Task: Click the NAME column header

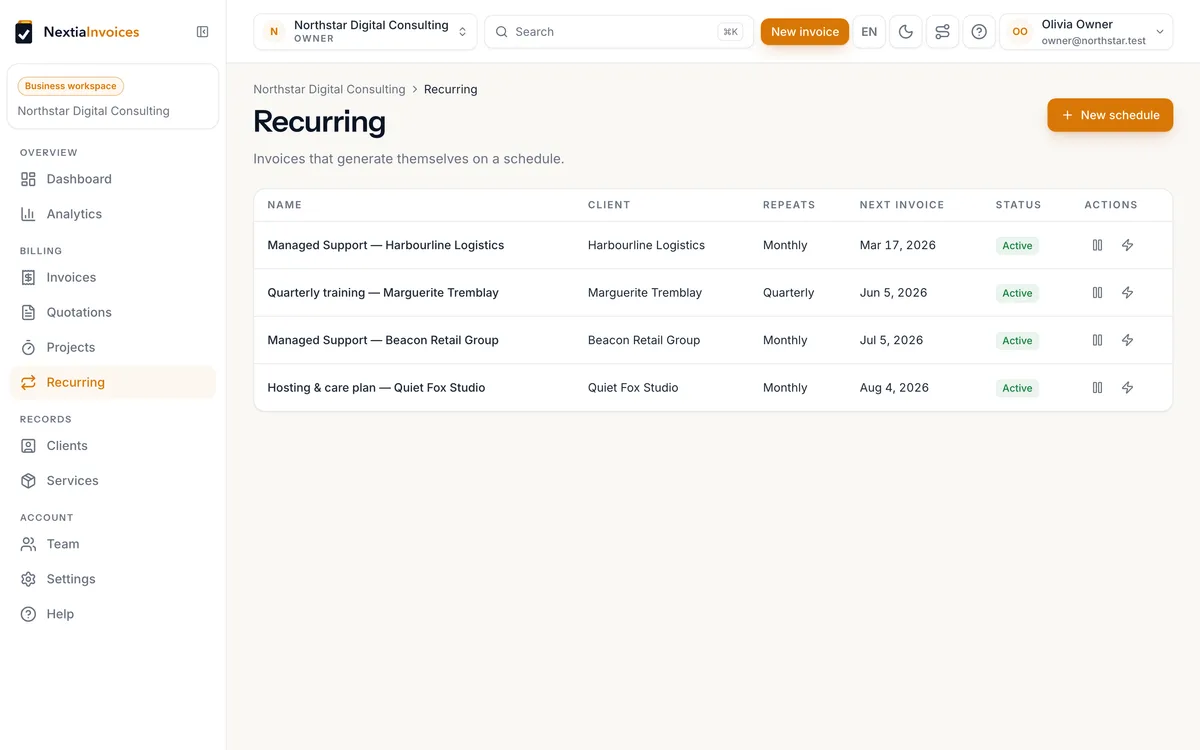Action: coord(284,205)
